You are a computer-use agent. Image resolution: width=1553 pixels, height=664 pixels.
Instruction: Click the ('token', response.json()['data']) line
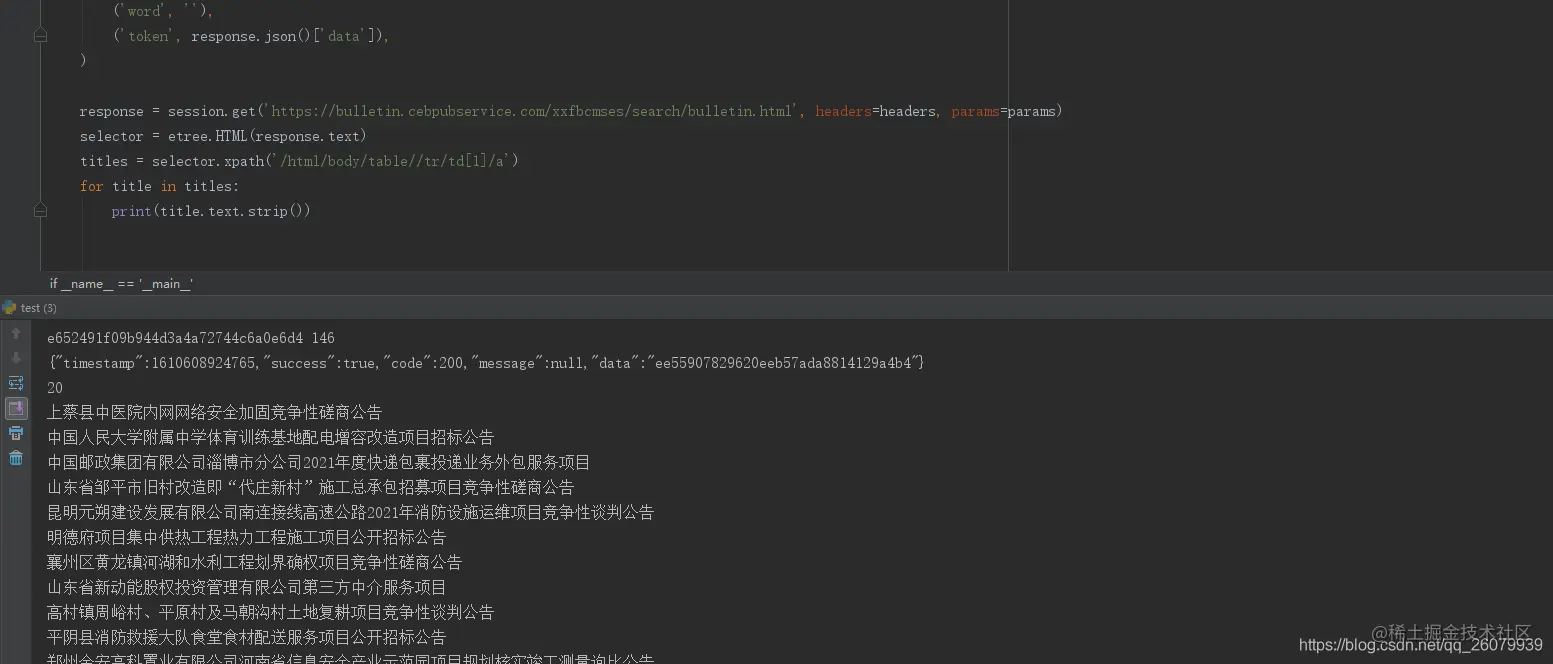(x=250, y=36)
